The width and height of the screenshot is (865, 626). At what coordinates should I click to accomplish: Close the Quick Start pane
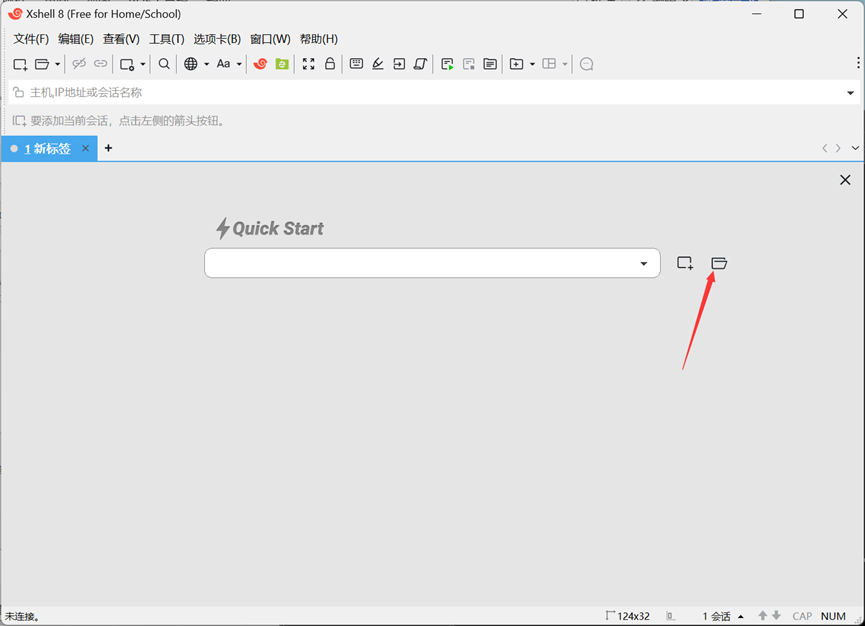(845, 180)
